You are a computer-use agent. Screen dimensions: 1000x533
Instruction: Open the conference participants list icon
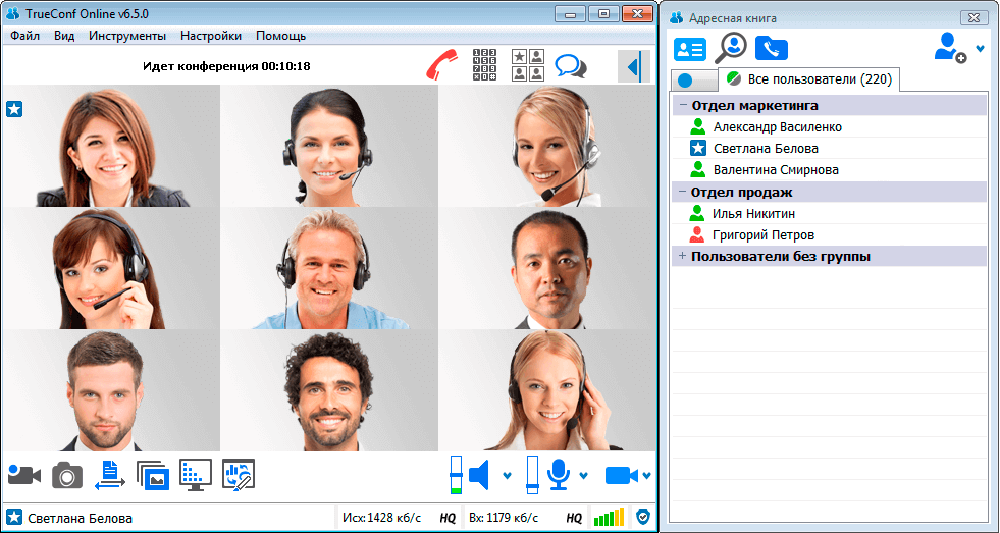click(527, 66)
